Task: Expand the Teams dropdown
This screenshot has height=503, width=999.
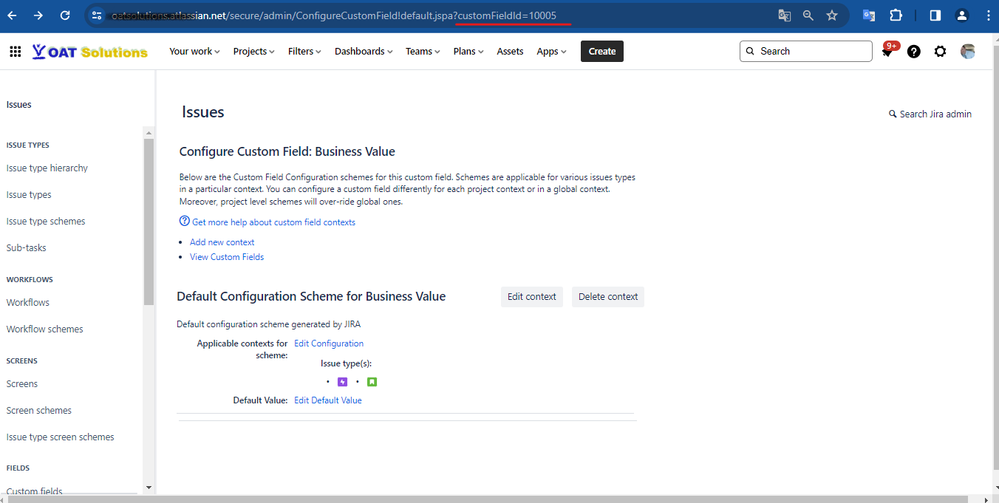Action: coord(423,52)
